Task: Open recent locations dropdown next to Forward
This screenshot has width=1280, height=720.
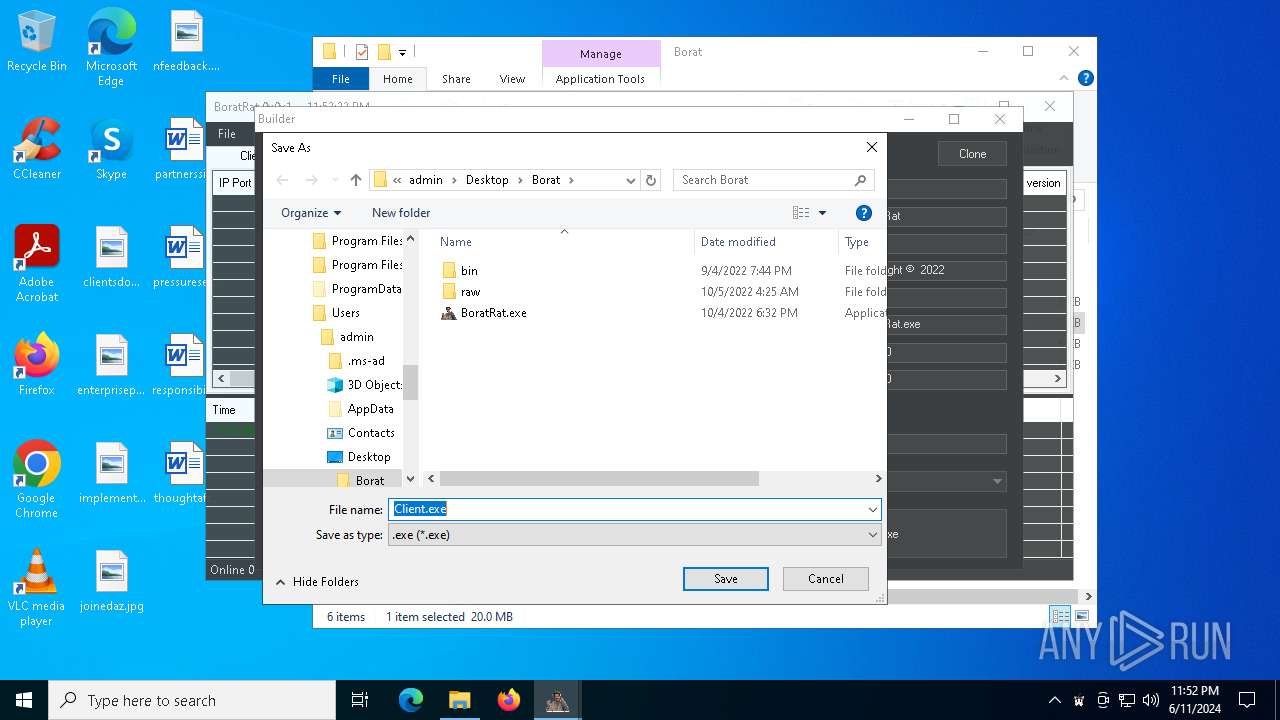Action: (334, 181)
